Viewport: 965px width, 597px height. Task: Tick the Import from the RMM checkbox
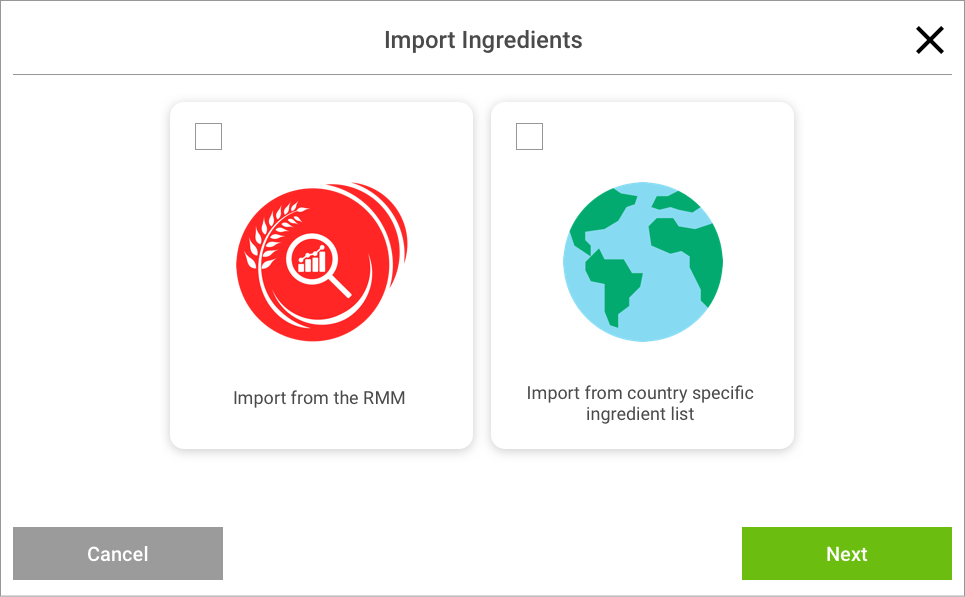point(208,137)
